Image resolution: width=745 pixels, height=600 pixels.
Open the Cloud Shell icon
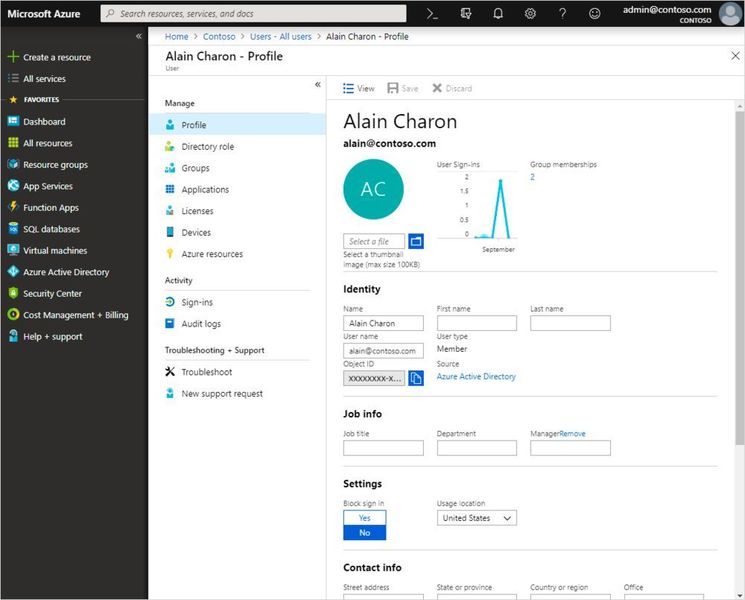[x=432, y=14]
